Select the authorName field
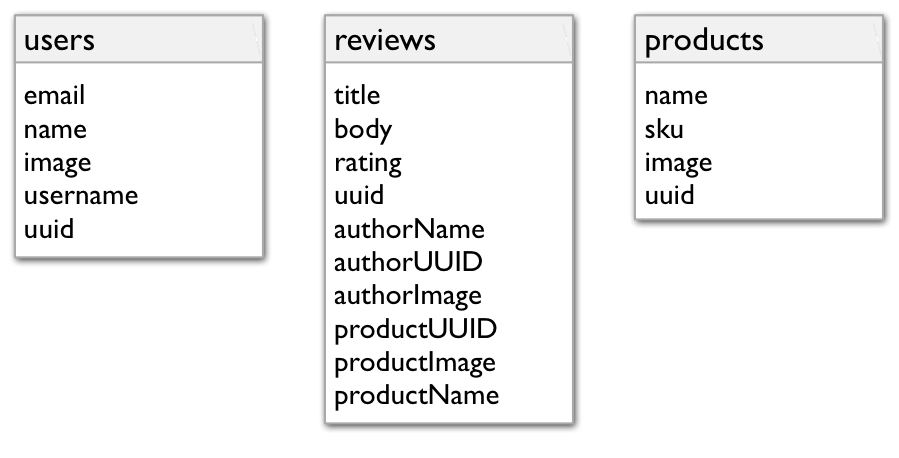The height and width of the screenshot is (458, 899). click(409, 229)
